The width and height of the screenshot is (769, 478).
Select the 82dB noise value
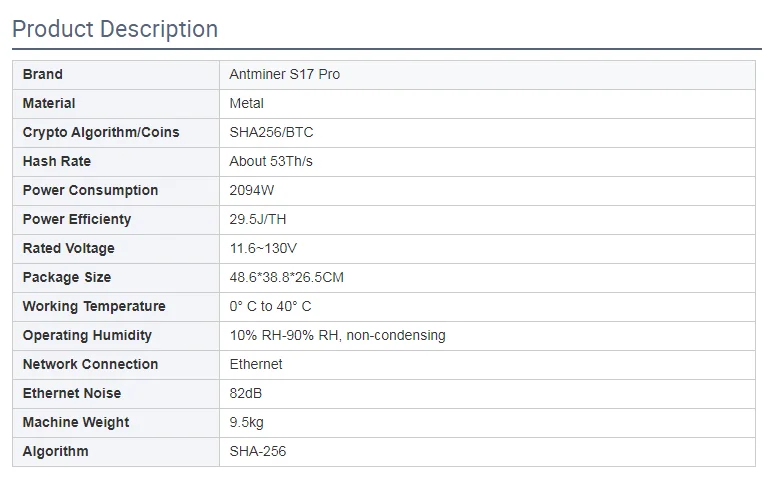246,393
